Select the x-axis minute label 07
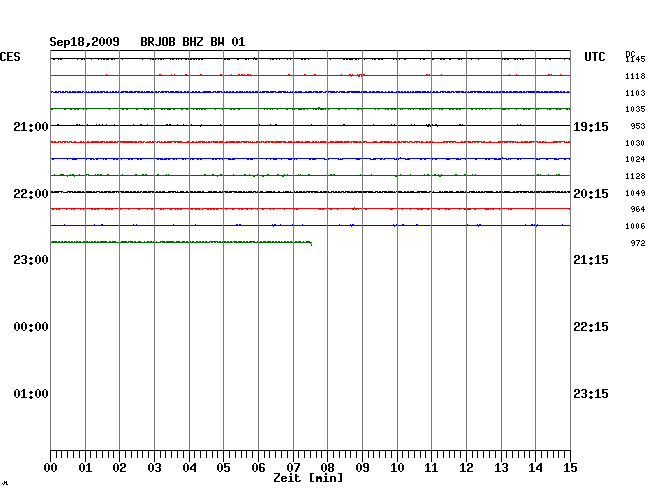650x494 pixels. pos(293,468)
